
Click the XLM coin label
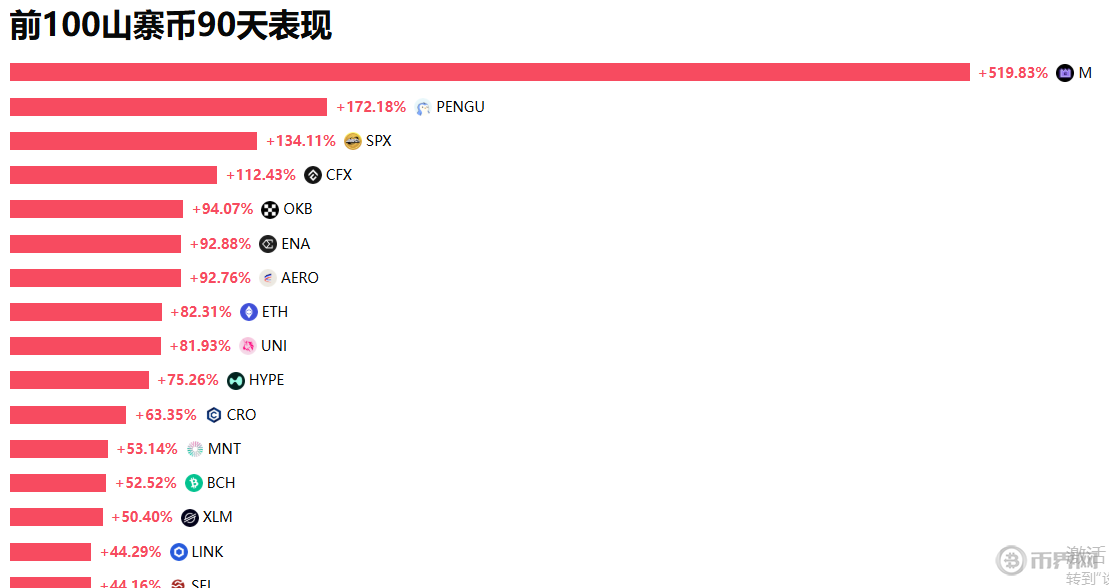click(x=217, y=517)
